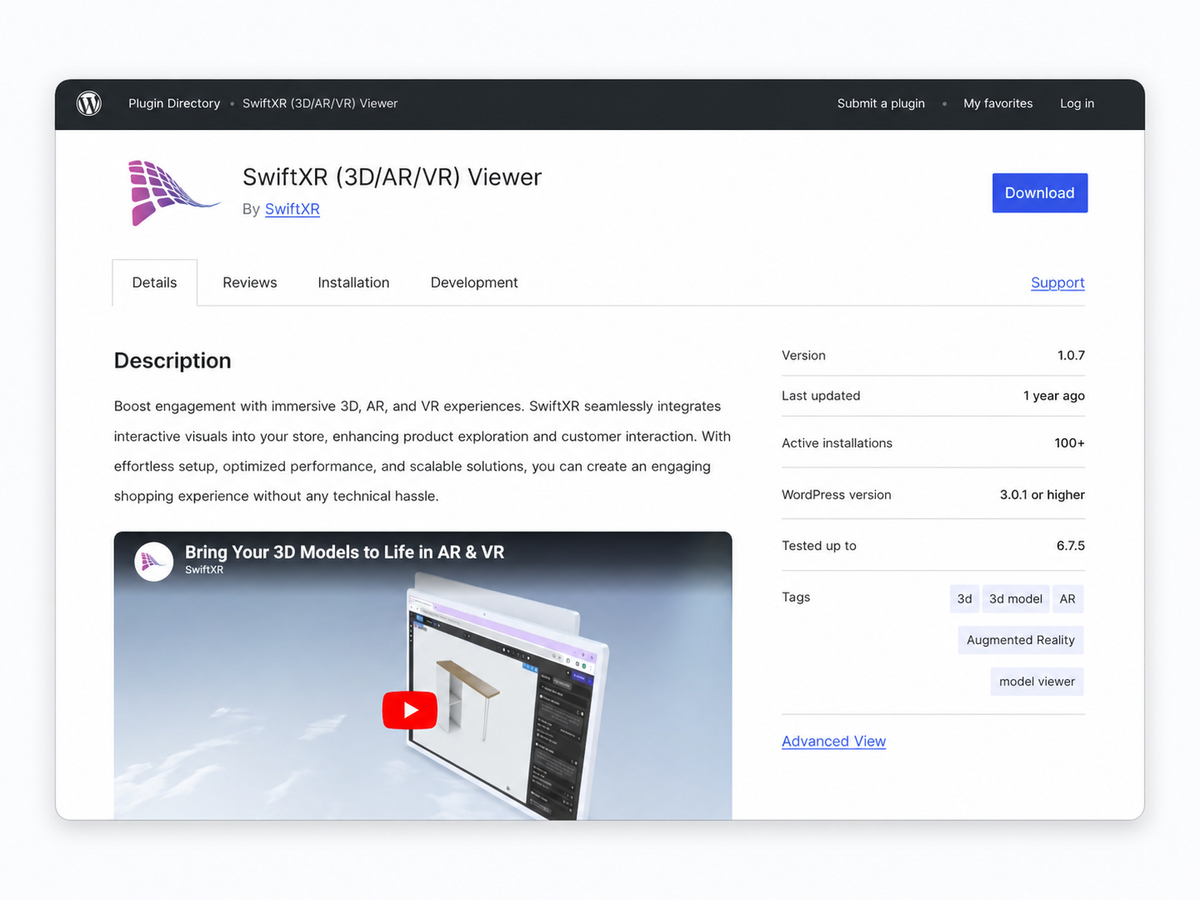Click the 3d model tag
Image resolution: width=1200 pixels, height=900 pixels.
click(x=1016, y=599)
